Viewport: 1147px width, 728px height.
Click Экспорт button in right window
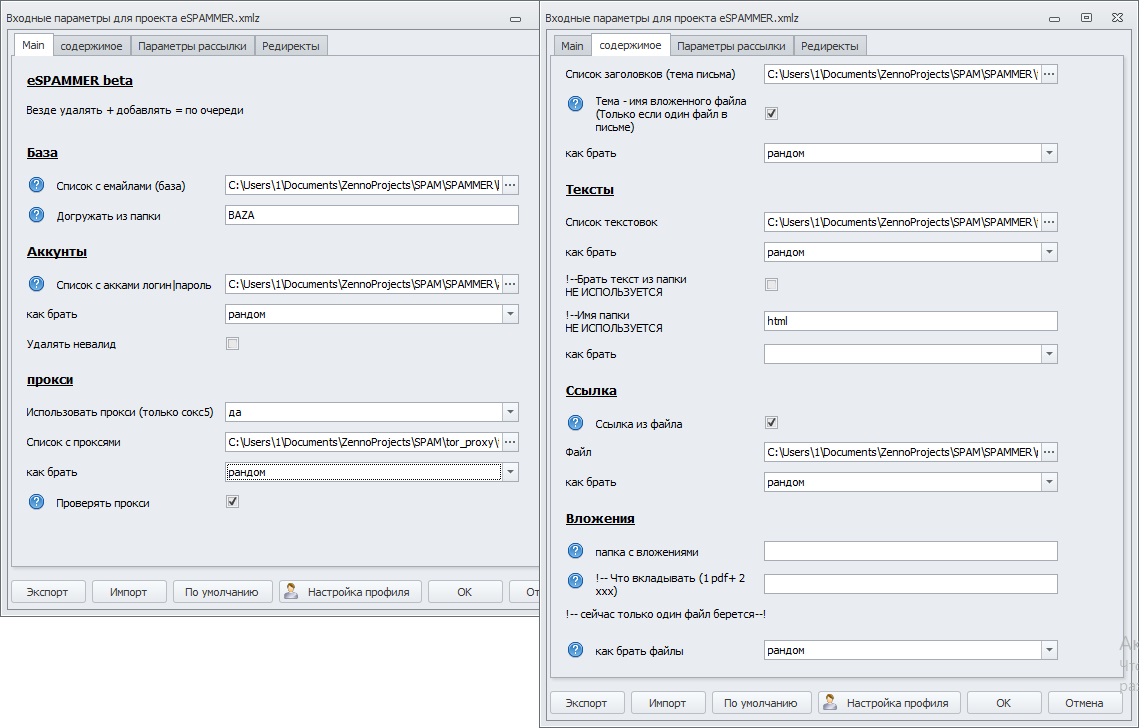click(587, 703)
